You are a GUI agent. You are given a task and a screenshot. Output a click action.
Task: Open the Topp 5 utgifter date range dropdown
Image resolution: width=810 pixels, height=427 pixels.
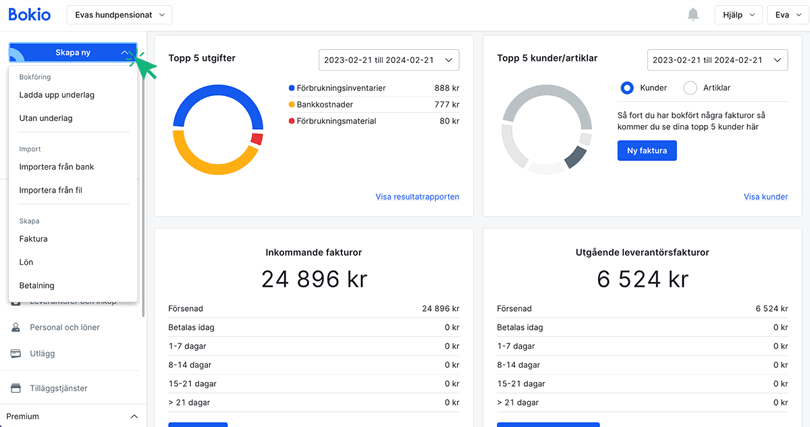point(388,61)
